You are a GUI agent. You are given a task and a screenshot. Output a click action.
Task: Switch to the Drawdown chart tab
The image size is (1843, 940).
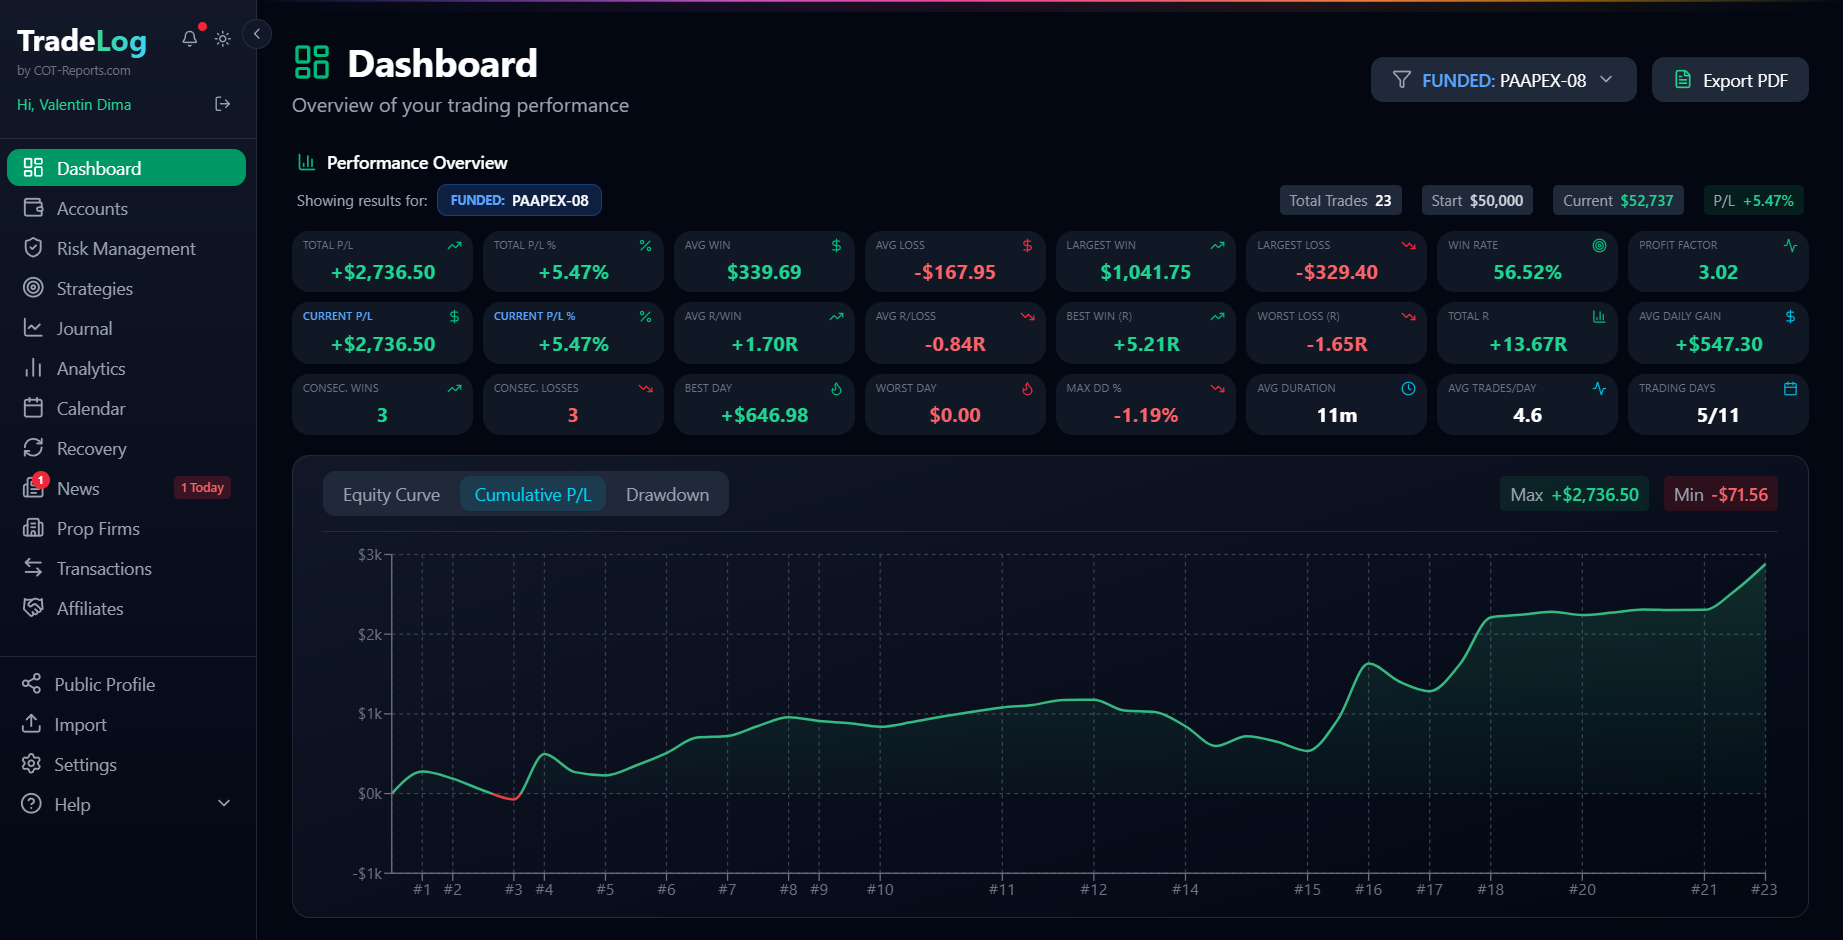coord(667,495)
